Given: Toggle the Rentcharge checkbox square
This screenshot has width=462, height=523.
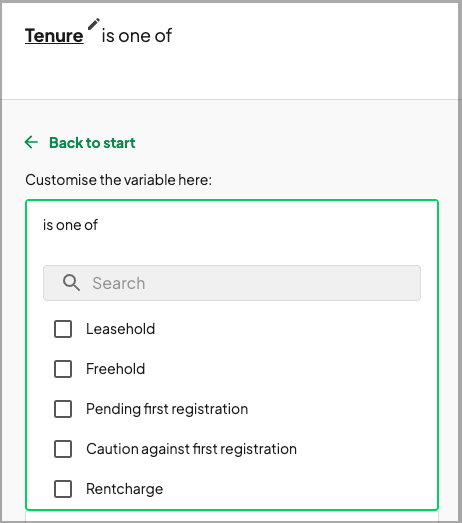Looking at the screenshot, I should pyautogui.click(x=63, y=489).
